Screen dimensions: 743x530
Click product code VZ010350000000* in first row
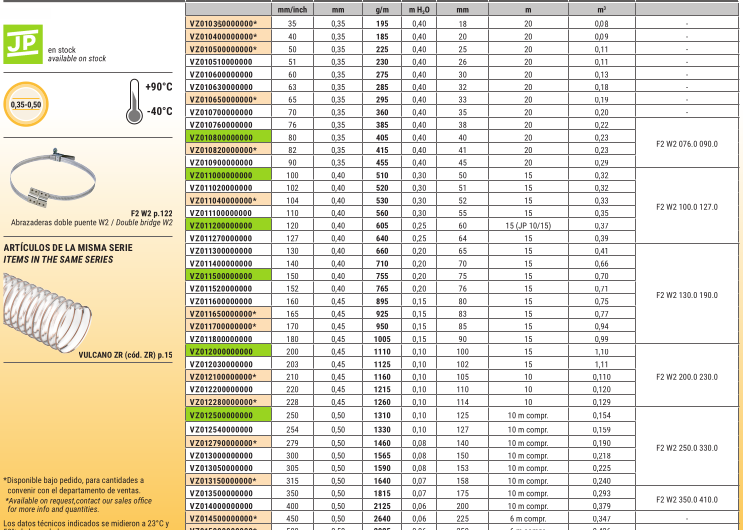[x=222, y=23]
